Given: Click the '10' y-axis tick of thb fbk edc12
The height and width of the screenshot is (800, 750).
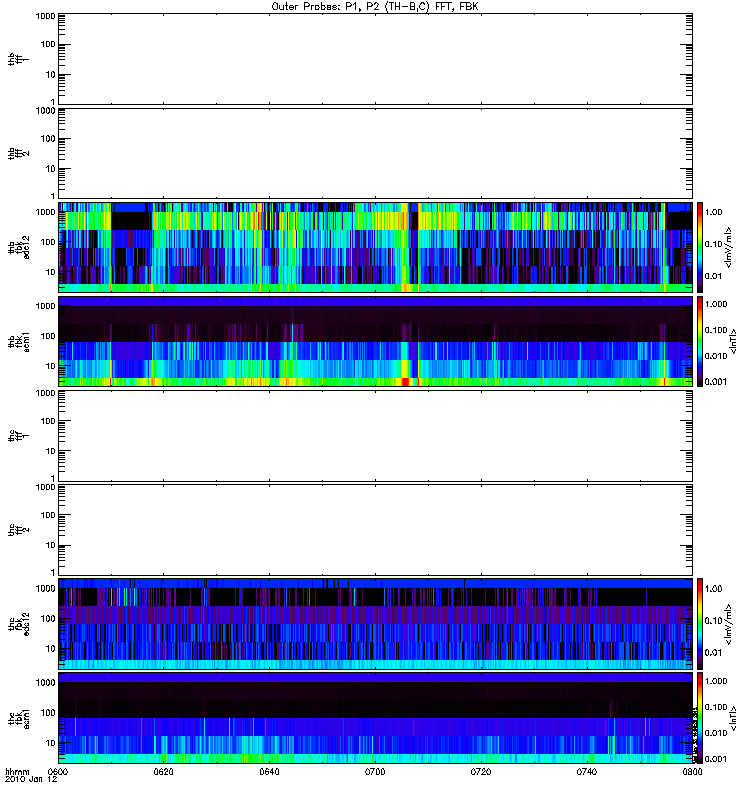Looking at the screenshot, I should pos(51,272).
